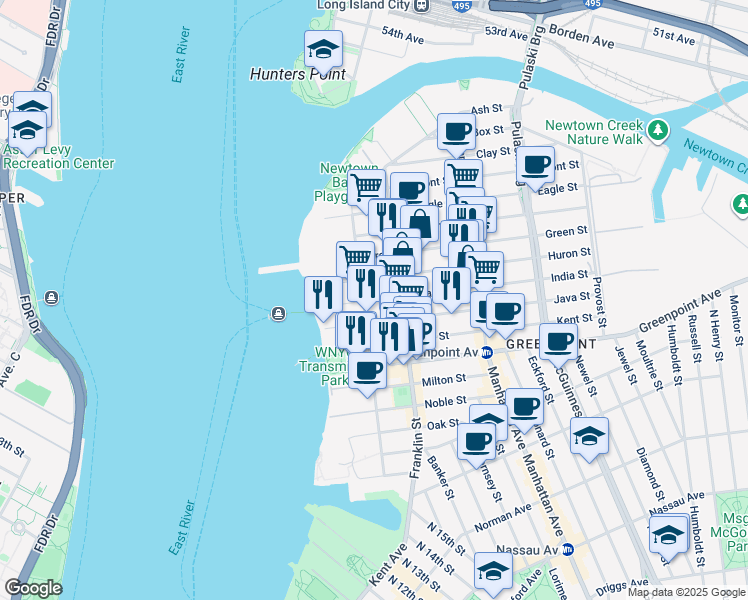Select Newtown Creek Nature Walk park icon
Viewport: 748px width, 600px height.
[x=658, y=128]
